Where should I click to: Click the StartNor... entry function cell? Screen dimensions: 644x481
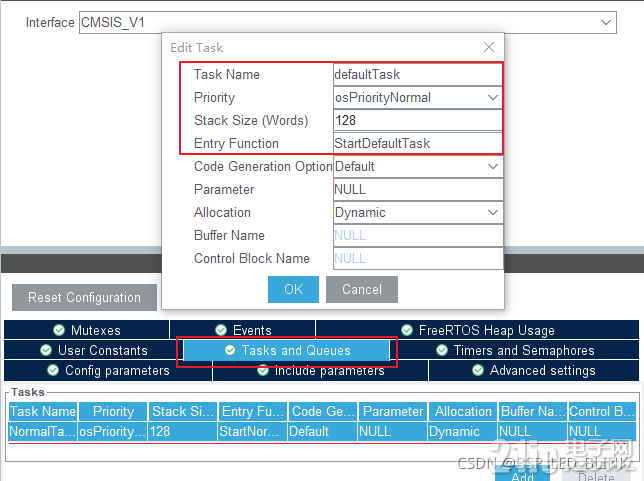point(253,431)
